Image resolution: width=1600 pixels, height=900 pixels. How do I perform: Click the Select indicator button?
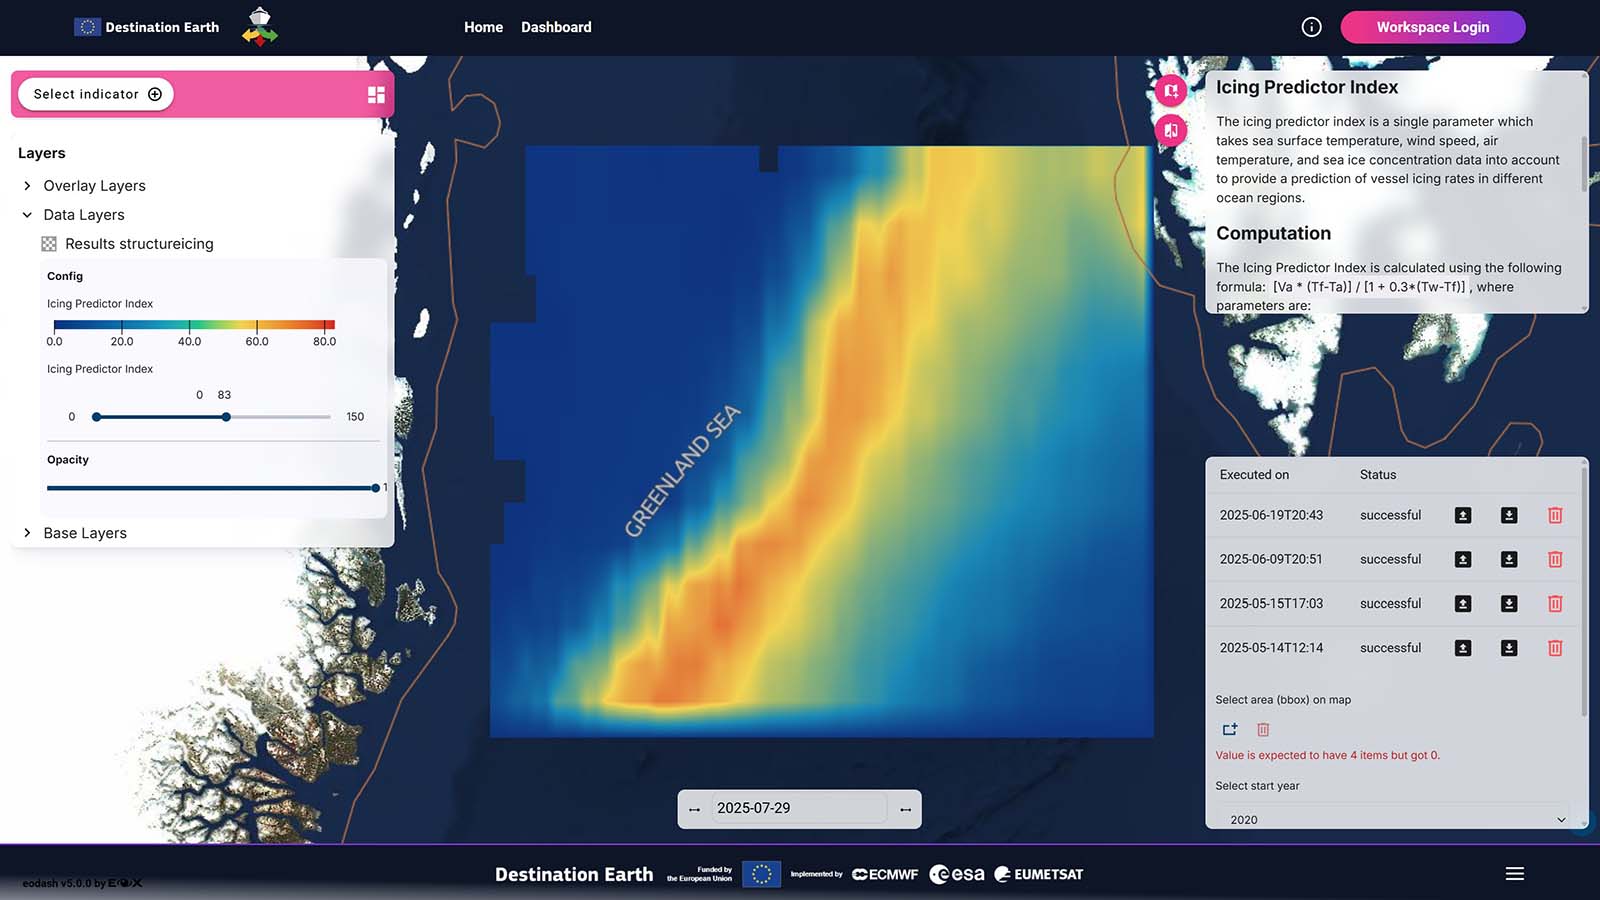pos(97,94)
